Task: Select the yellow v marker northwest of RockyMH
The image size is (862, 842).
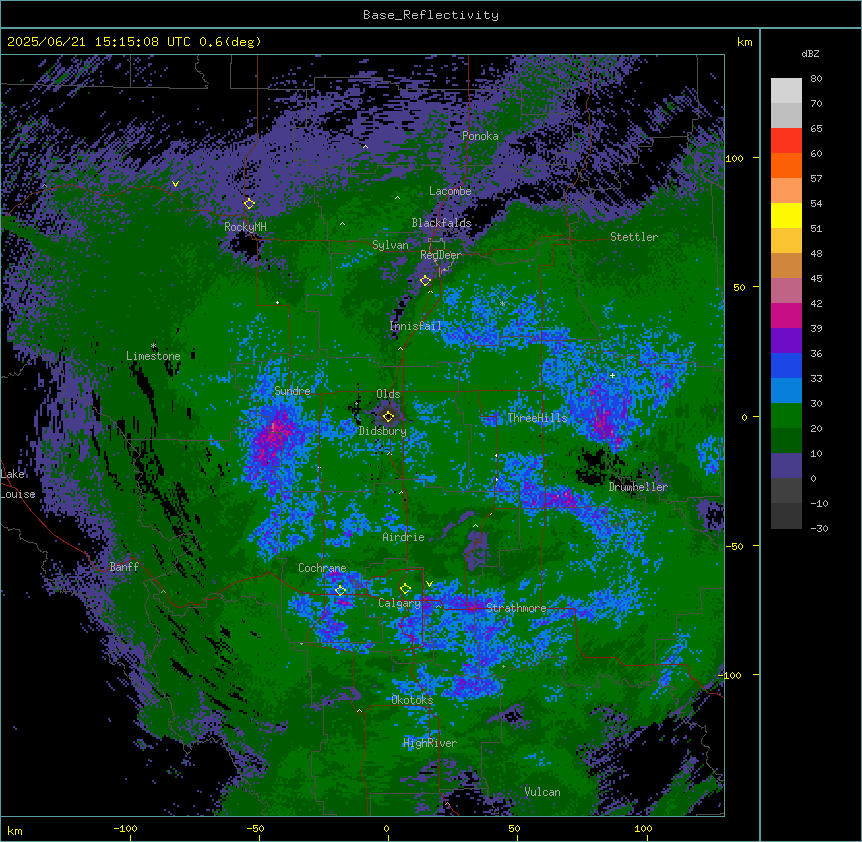Action: click(175, 184)
